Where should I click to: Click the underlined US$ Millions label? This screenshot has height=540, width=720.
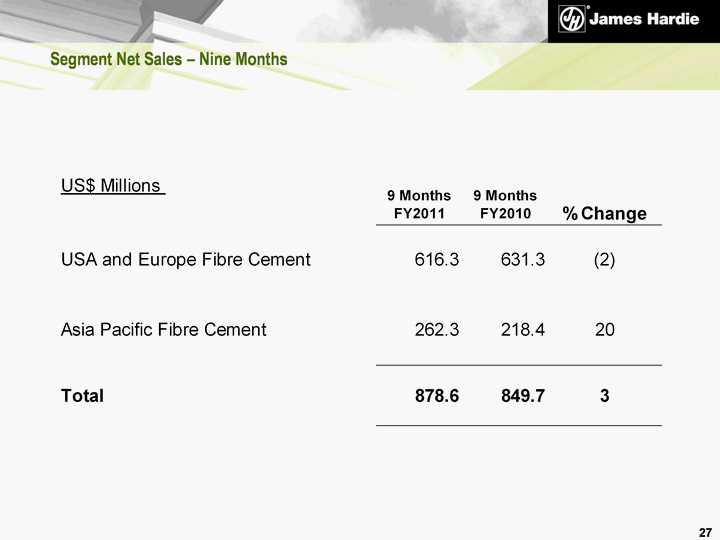point(112,186)
